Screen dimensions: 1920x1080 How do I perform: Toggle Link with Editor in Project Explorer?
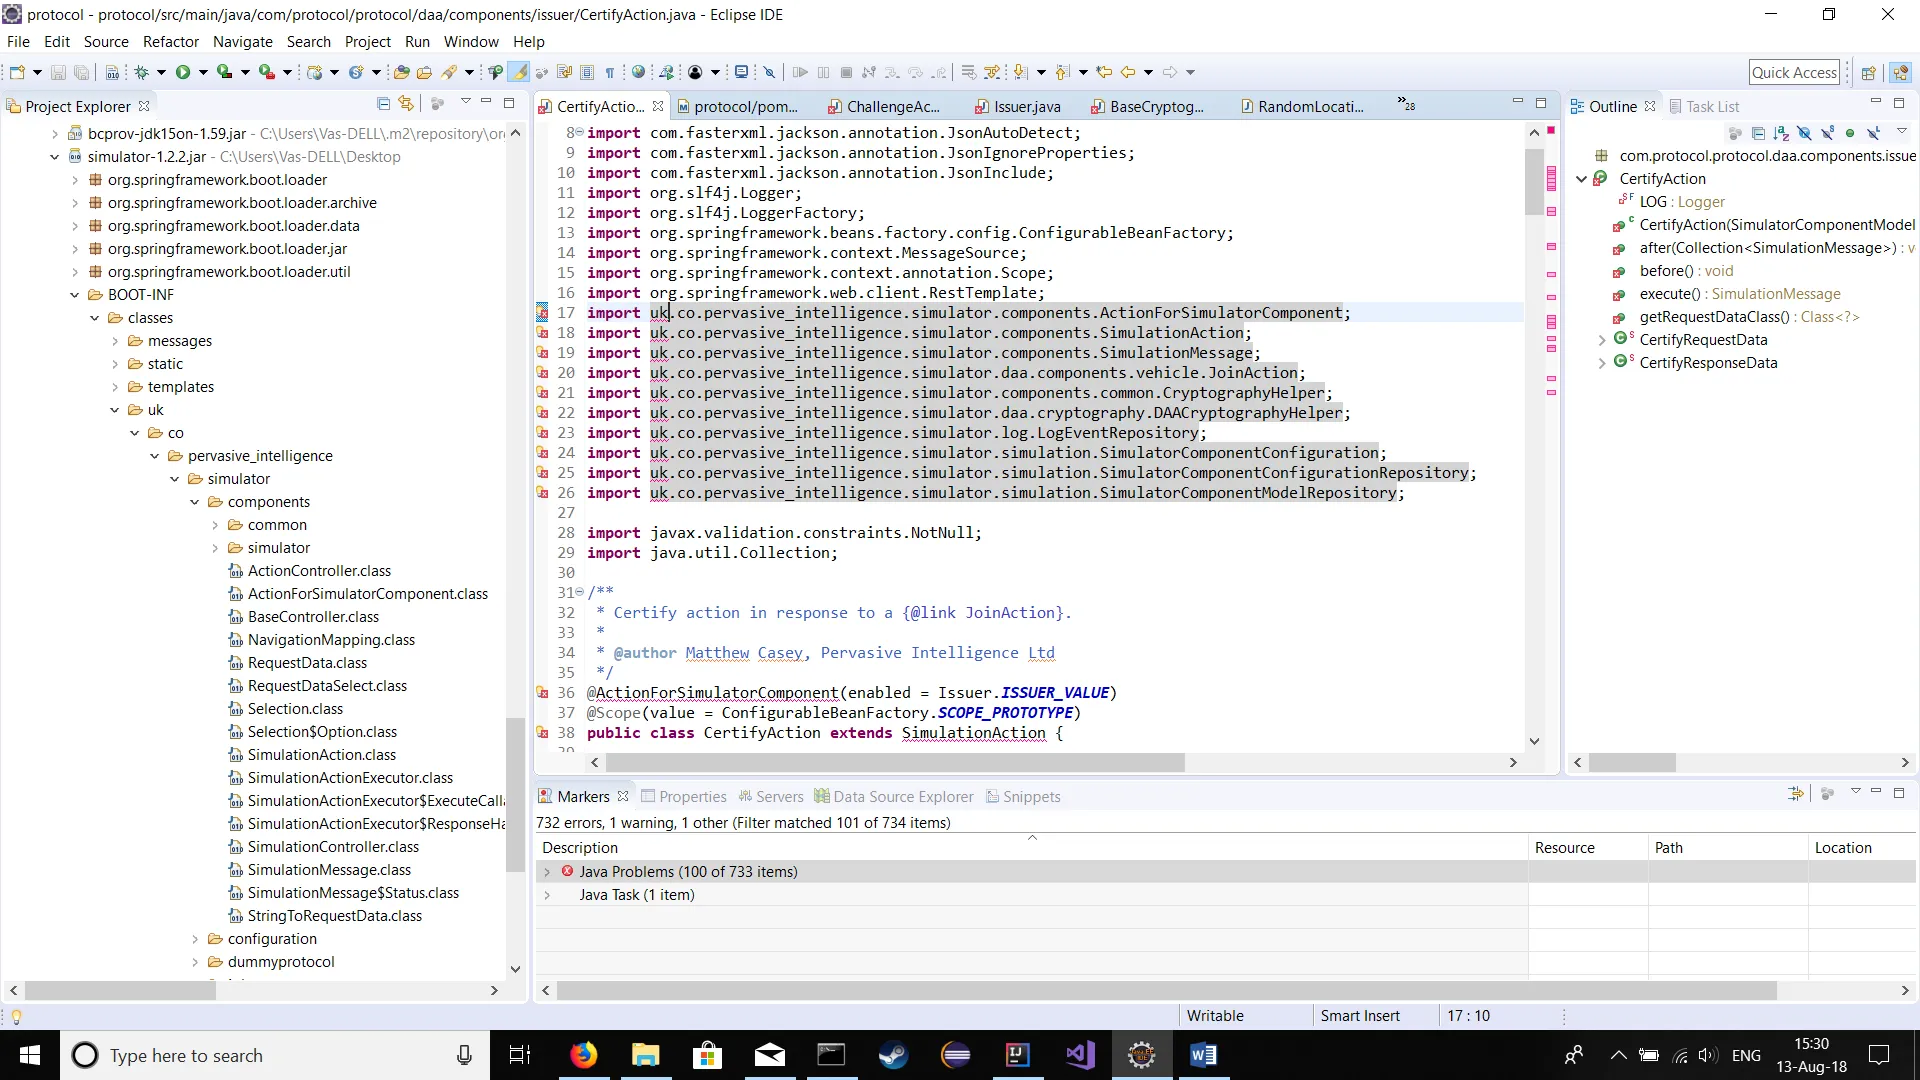tap(406, 104)
